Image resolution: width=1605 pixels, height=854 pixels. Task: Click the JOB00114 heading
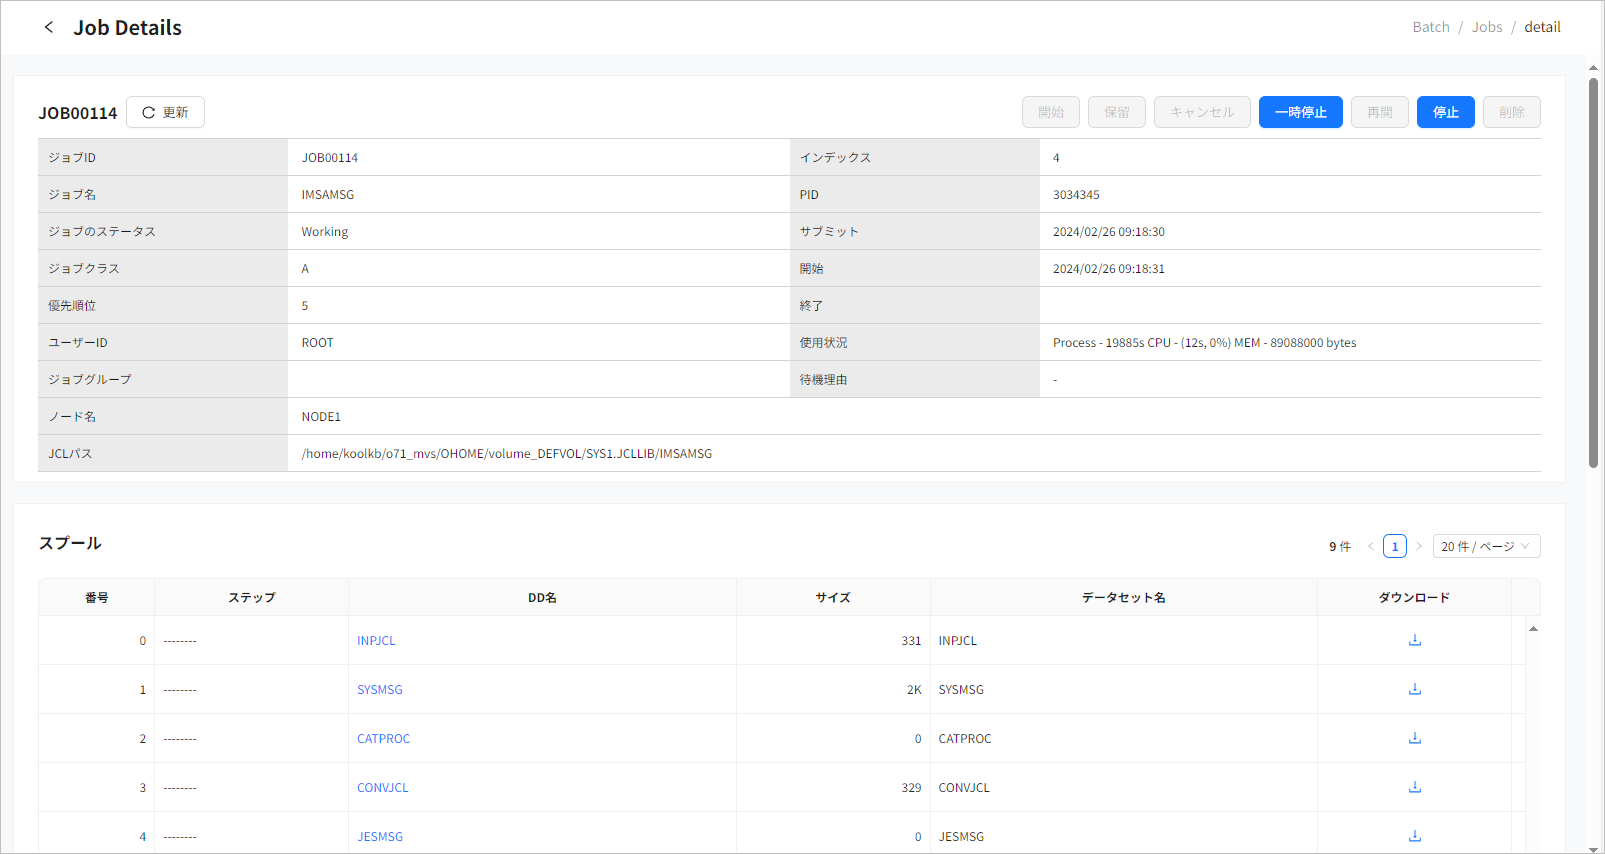click(x=78, y=113)
